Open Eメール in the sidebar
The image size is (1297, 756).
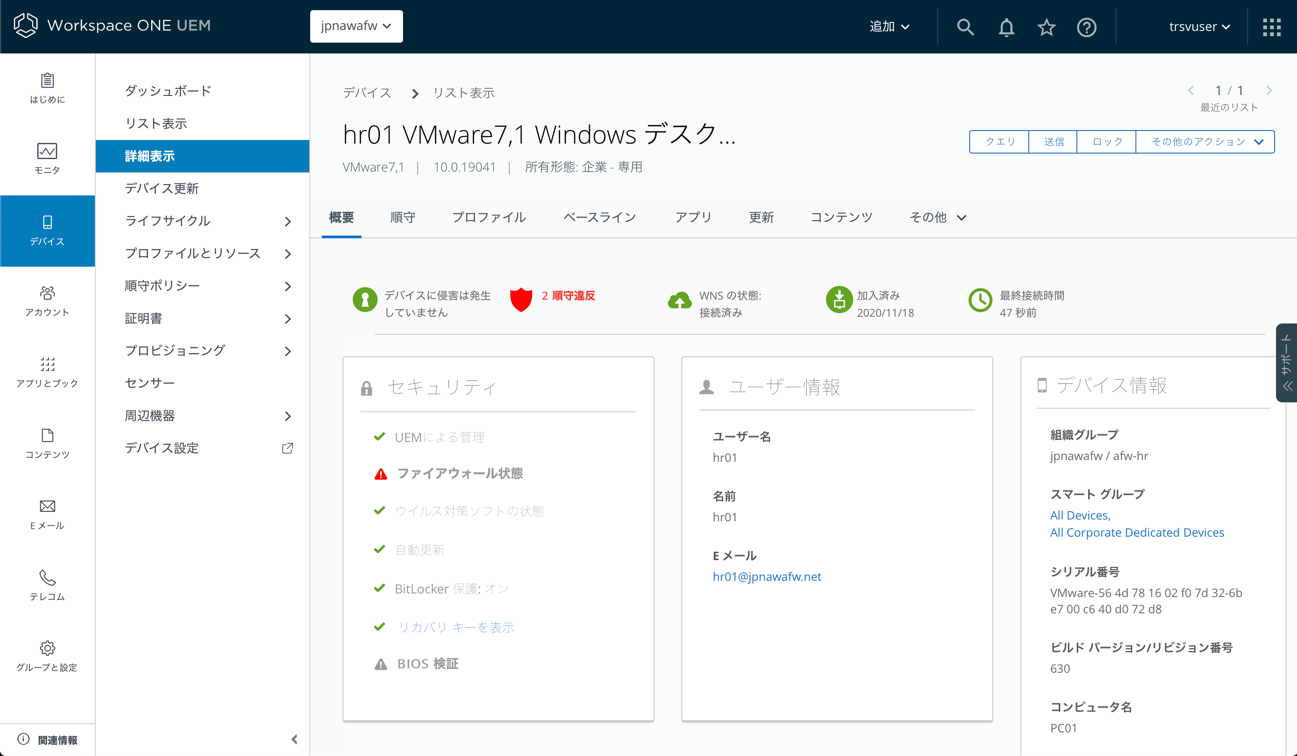pos(47,514)
